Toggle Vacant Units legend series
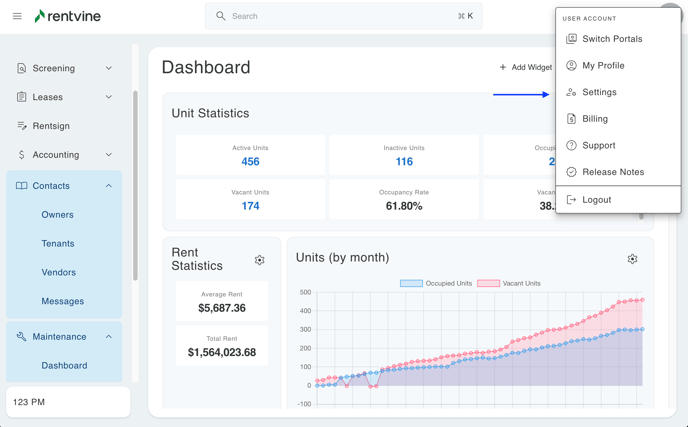This screenshot has height=427, width=688. (x=509, y=283)
